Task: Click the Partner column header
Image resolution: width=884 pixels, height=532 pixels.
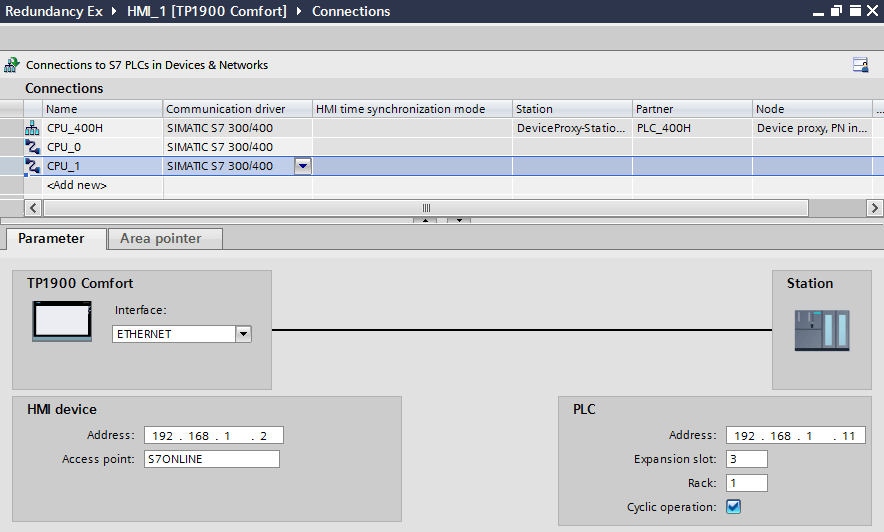Action: 692,109
